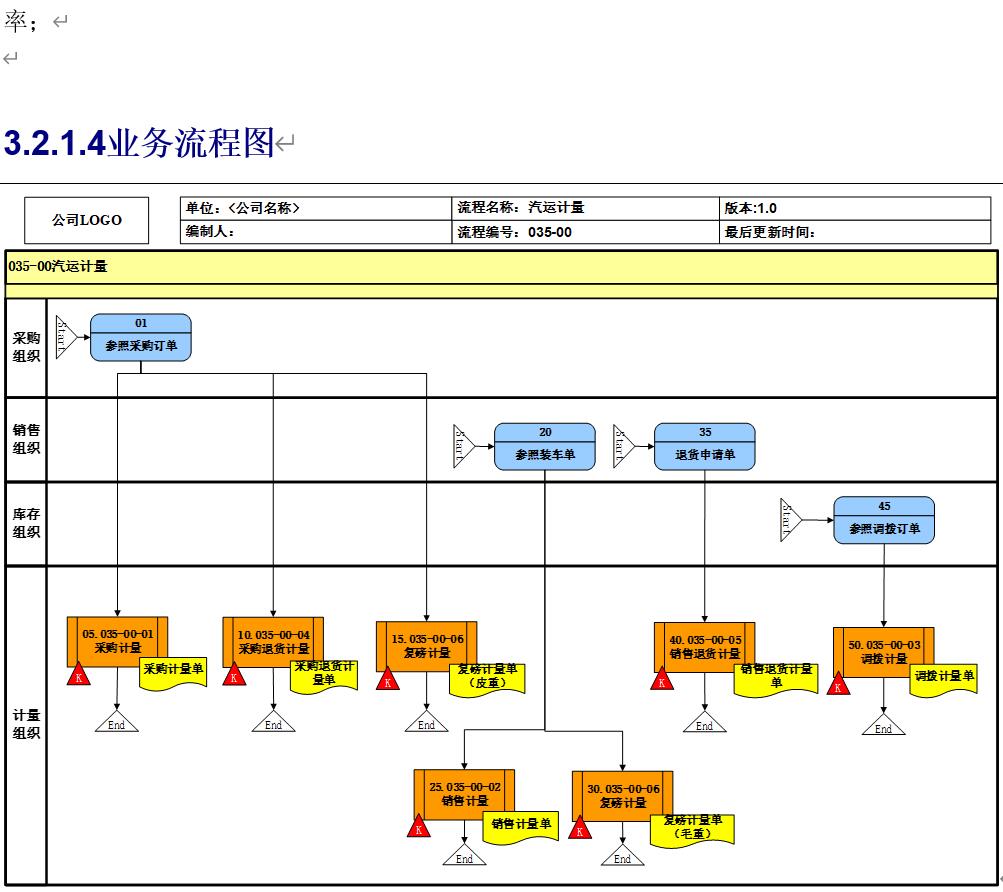Image resolution: width=1003 pixels, height=892 pixels.
Task: Click the 流程编号: 035-00 header cell
Action: click(585, 232)
